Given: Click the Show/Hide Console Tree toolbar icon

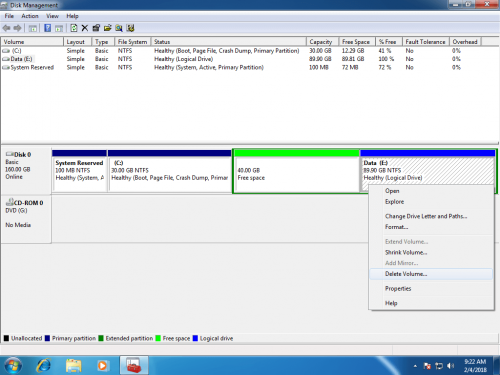Looking at the screenshot, I should pyautogui.click(x=33, y=28).
